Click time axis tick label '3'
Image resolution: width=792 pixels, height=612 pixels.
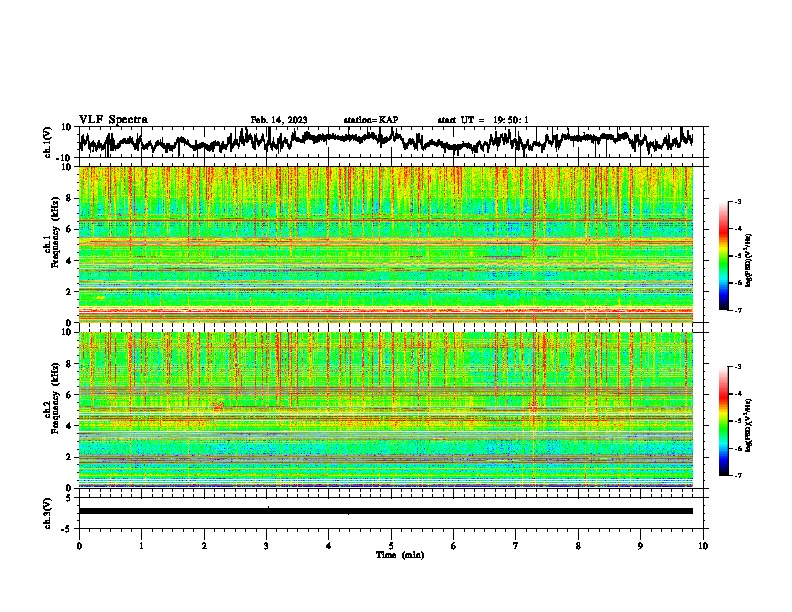coord(266,546)
